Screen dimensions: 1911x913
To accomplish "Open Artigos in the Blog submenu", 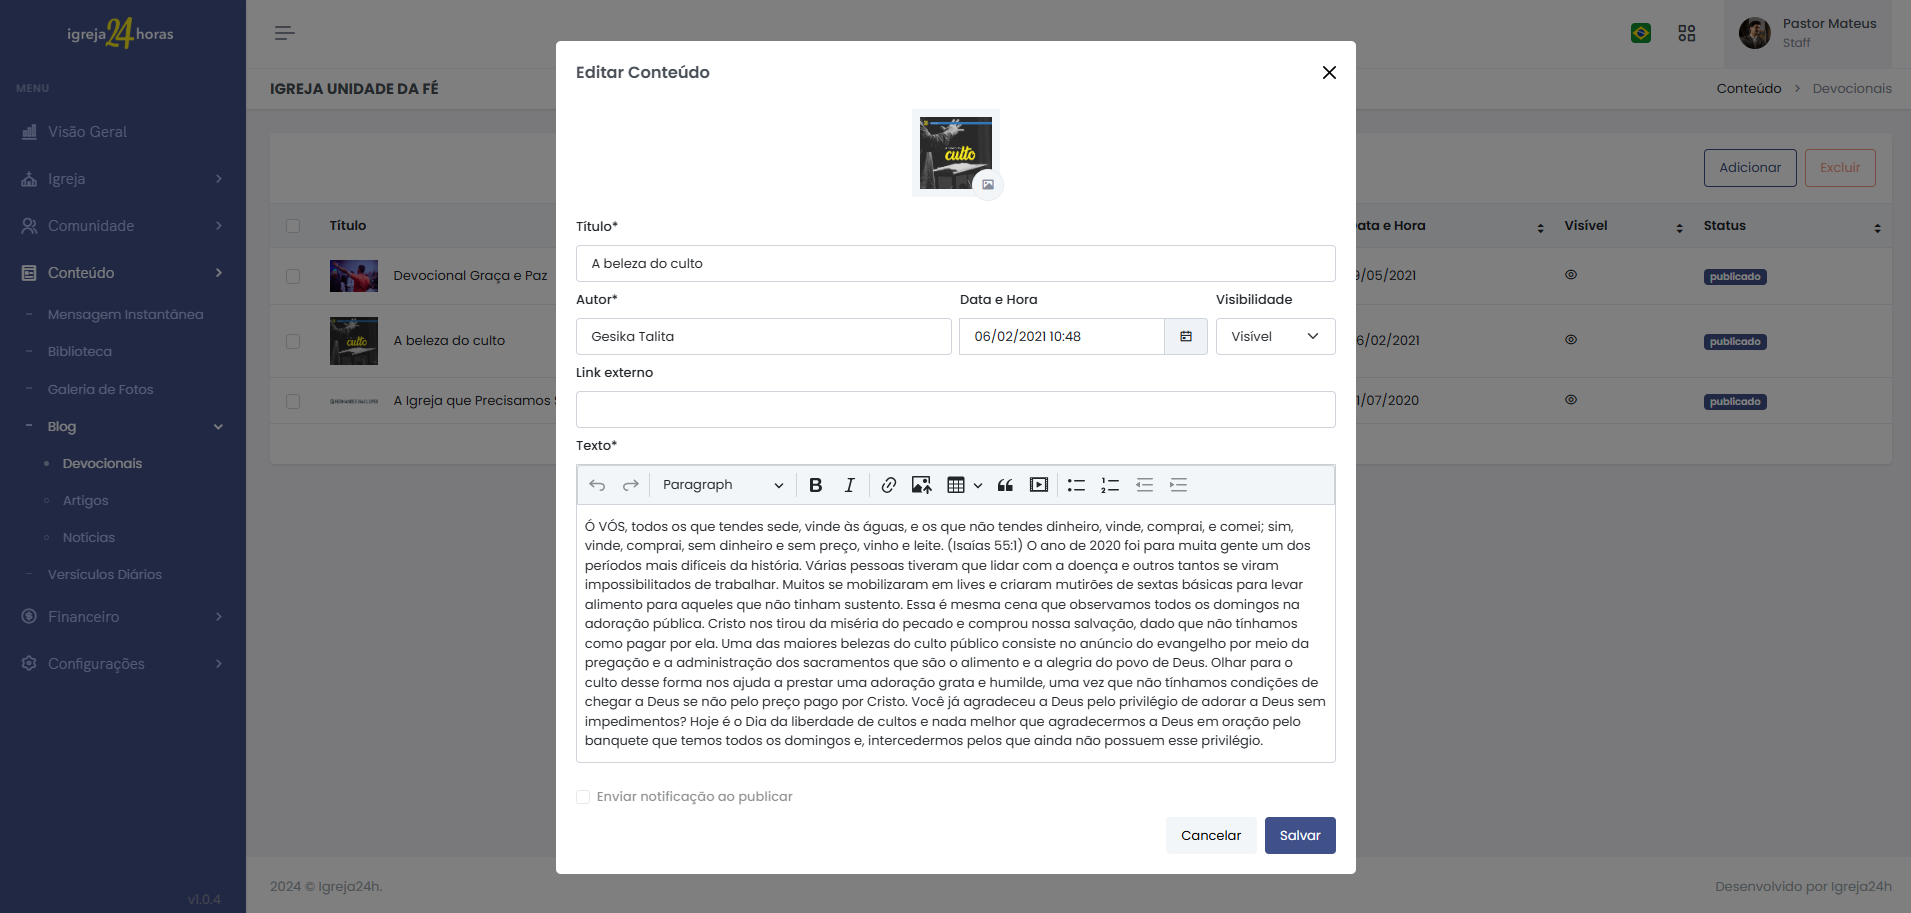I will coord(85,501).
